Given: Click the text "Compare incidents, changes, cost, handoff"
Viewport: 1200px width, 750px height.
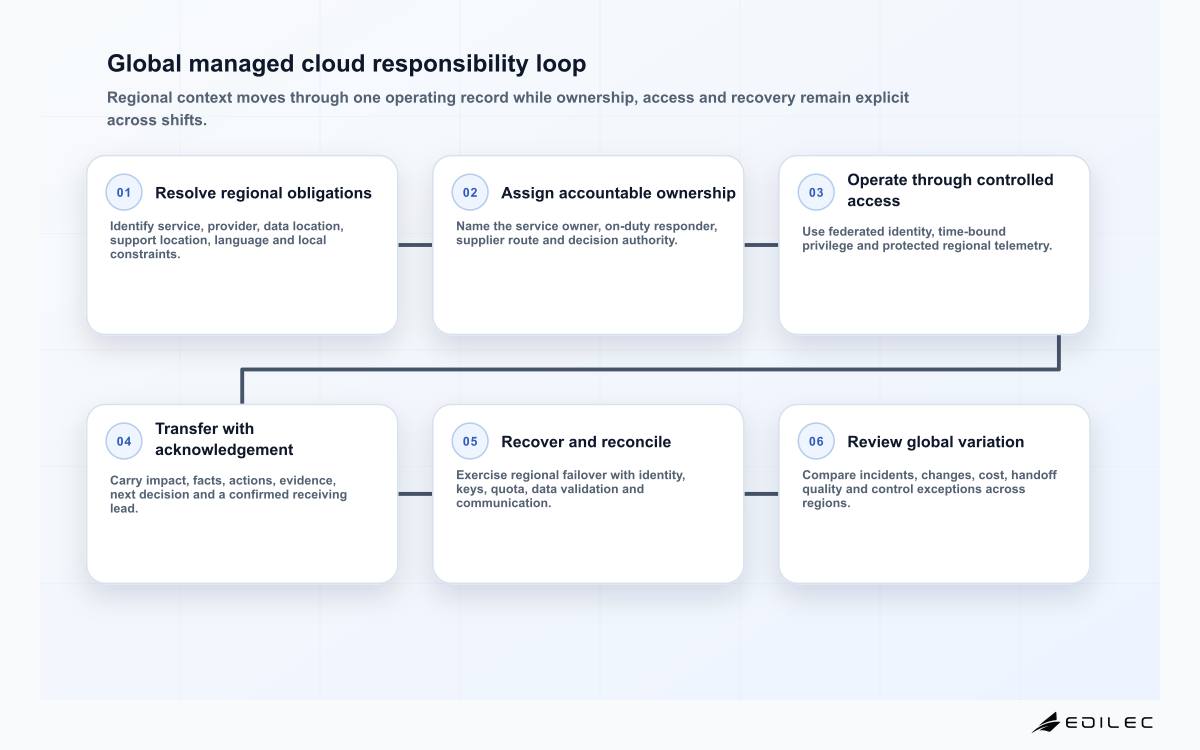Looking at the screenshot, I should click(x=929, y=489).
